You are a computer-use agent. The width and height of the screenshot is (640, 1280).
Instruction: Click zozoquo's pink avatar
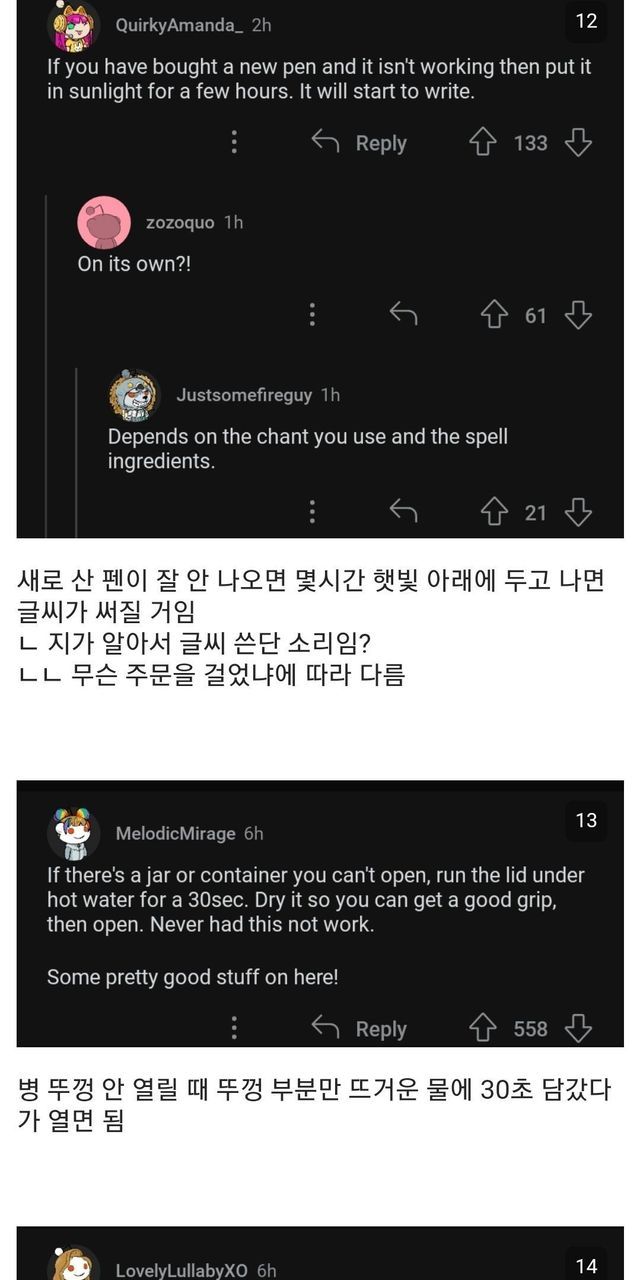(x=104, y=223)
